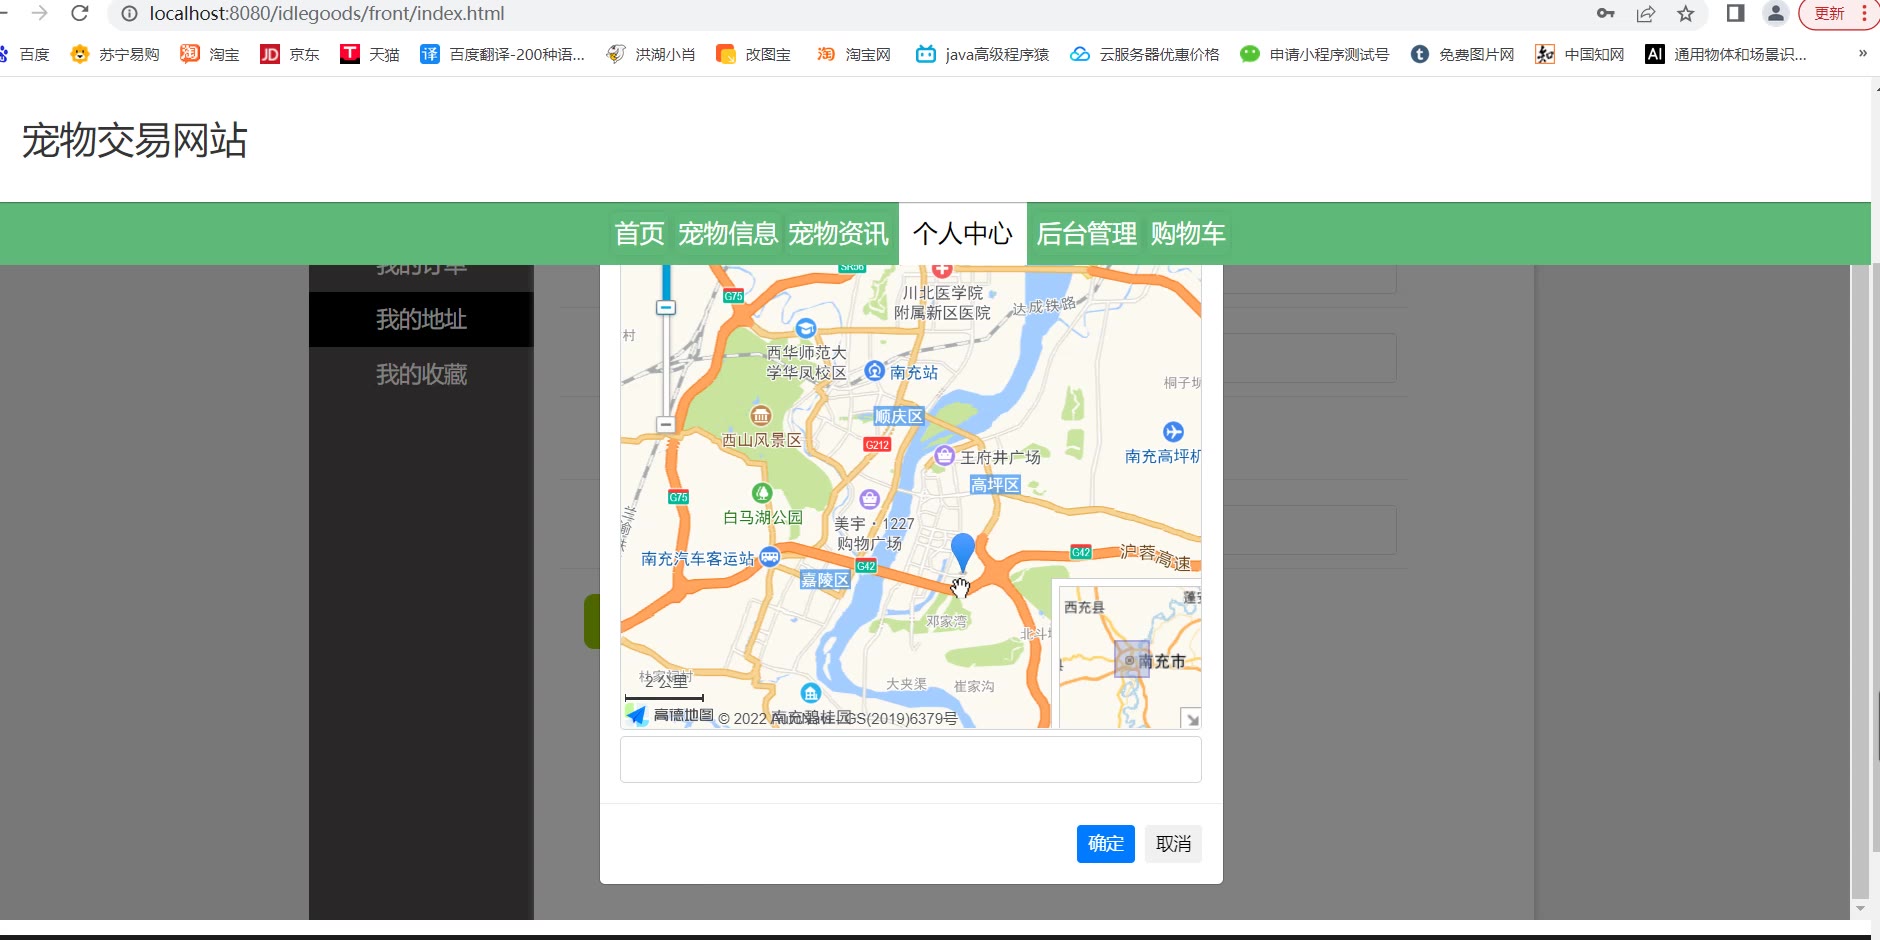The height and width of the screenshot is (940, 1880).
Task: Click the 更新 browser update button
Action: pos(1829,14)
